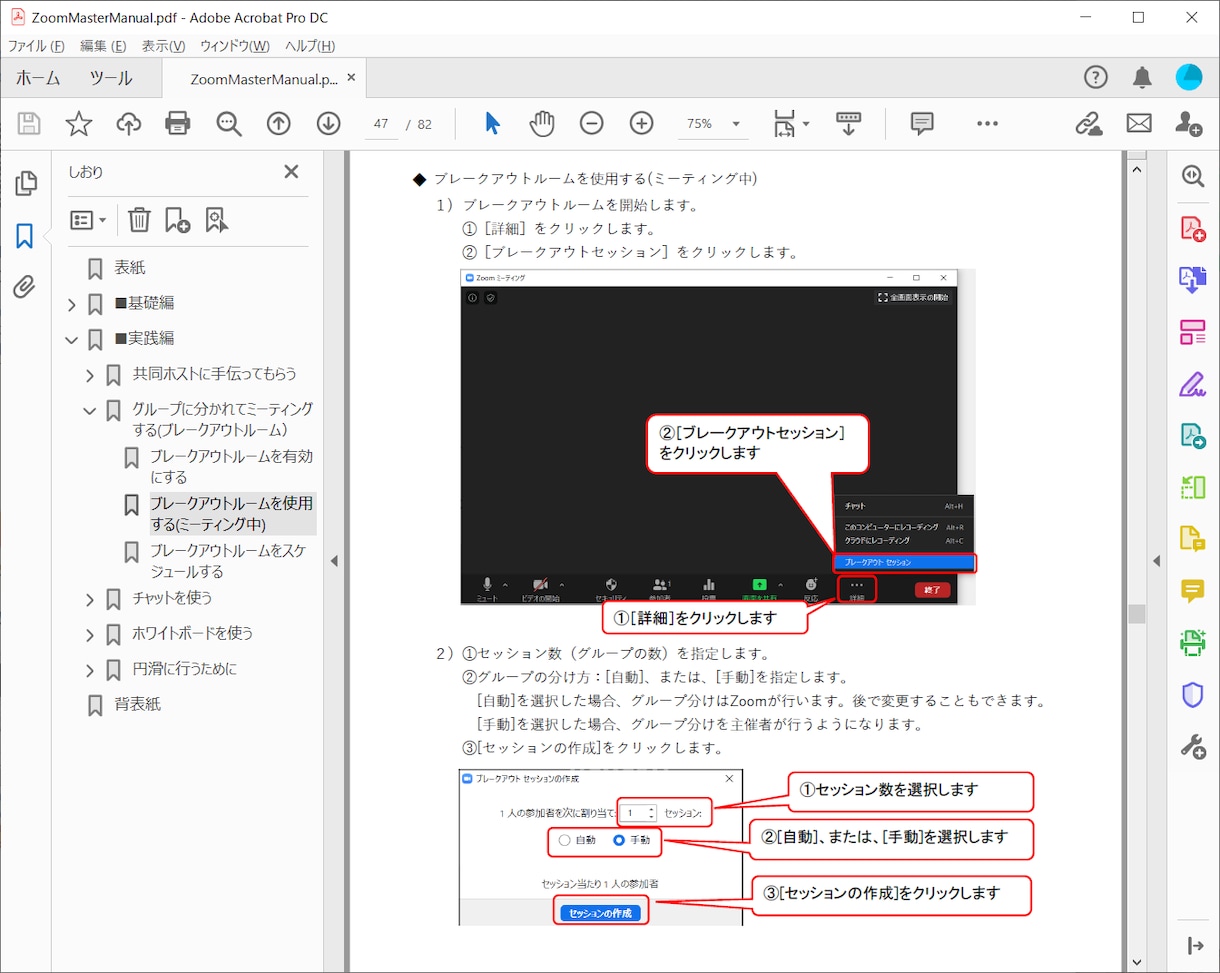Image resolution: width=1220 pixels, height=973 pixels.
Task: Collapse right tools pane arrow
Action: pyautogui.click(x=1156, y=561)
